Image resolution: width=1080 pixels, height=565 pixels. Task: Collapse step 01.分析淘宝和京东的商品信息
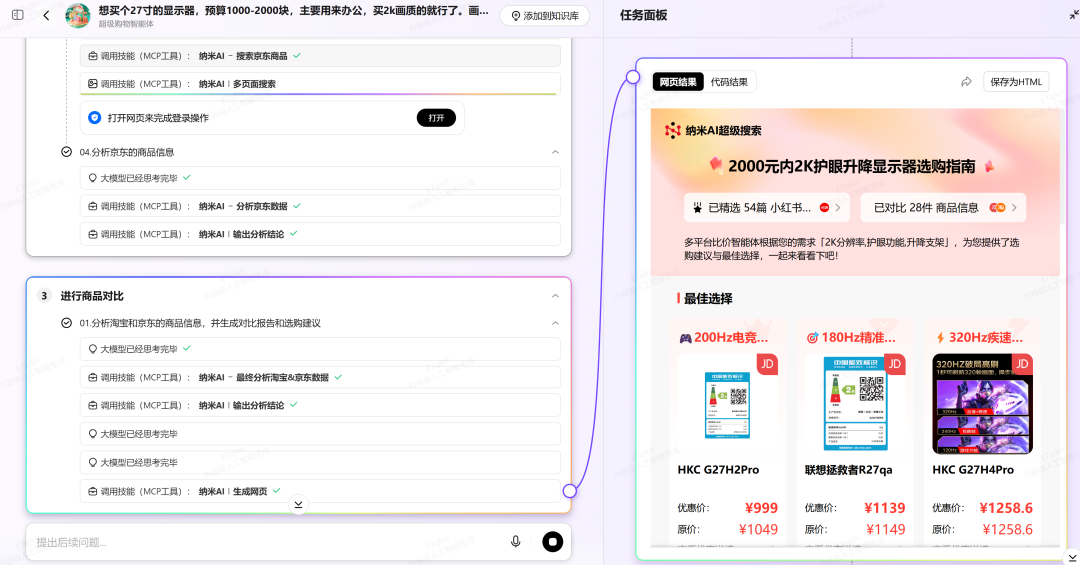[x=555, y=323]
